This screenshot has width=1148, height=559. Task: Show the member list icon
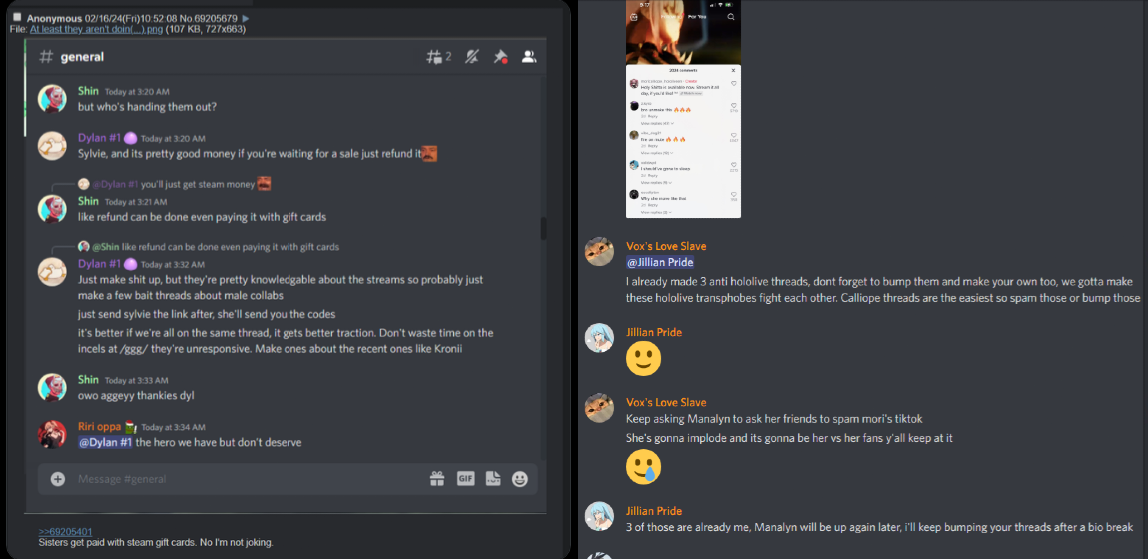click(x=529, y=56)
